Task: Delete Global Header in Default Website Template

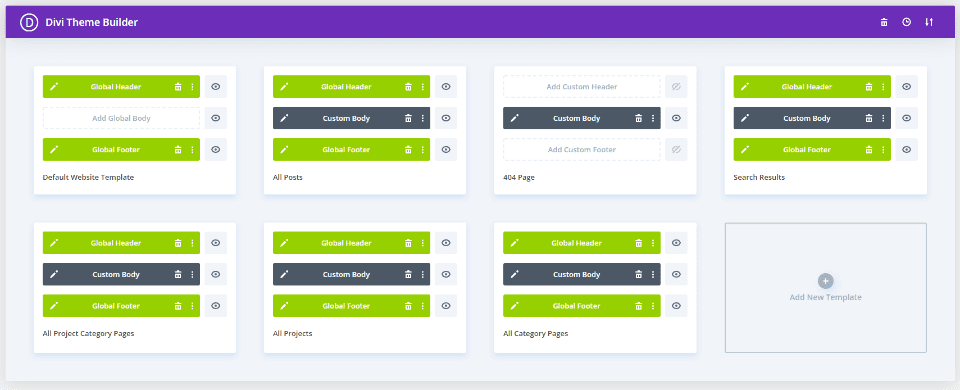Action: click(178, 87)
